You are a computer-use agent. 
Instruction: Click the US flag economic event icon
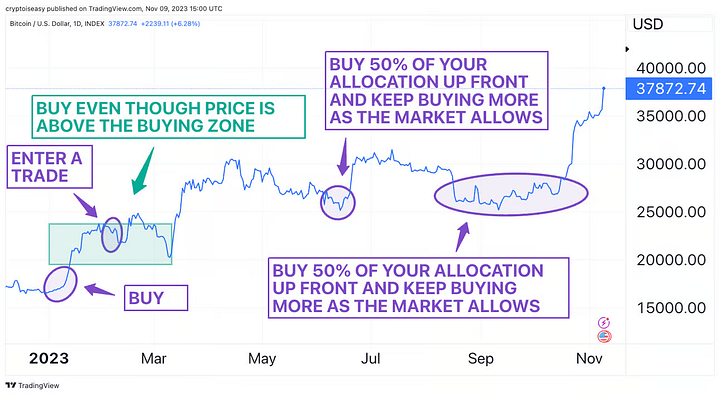pyautogui.click(x=604, y=337)
